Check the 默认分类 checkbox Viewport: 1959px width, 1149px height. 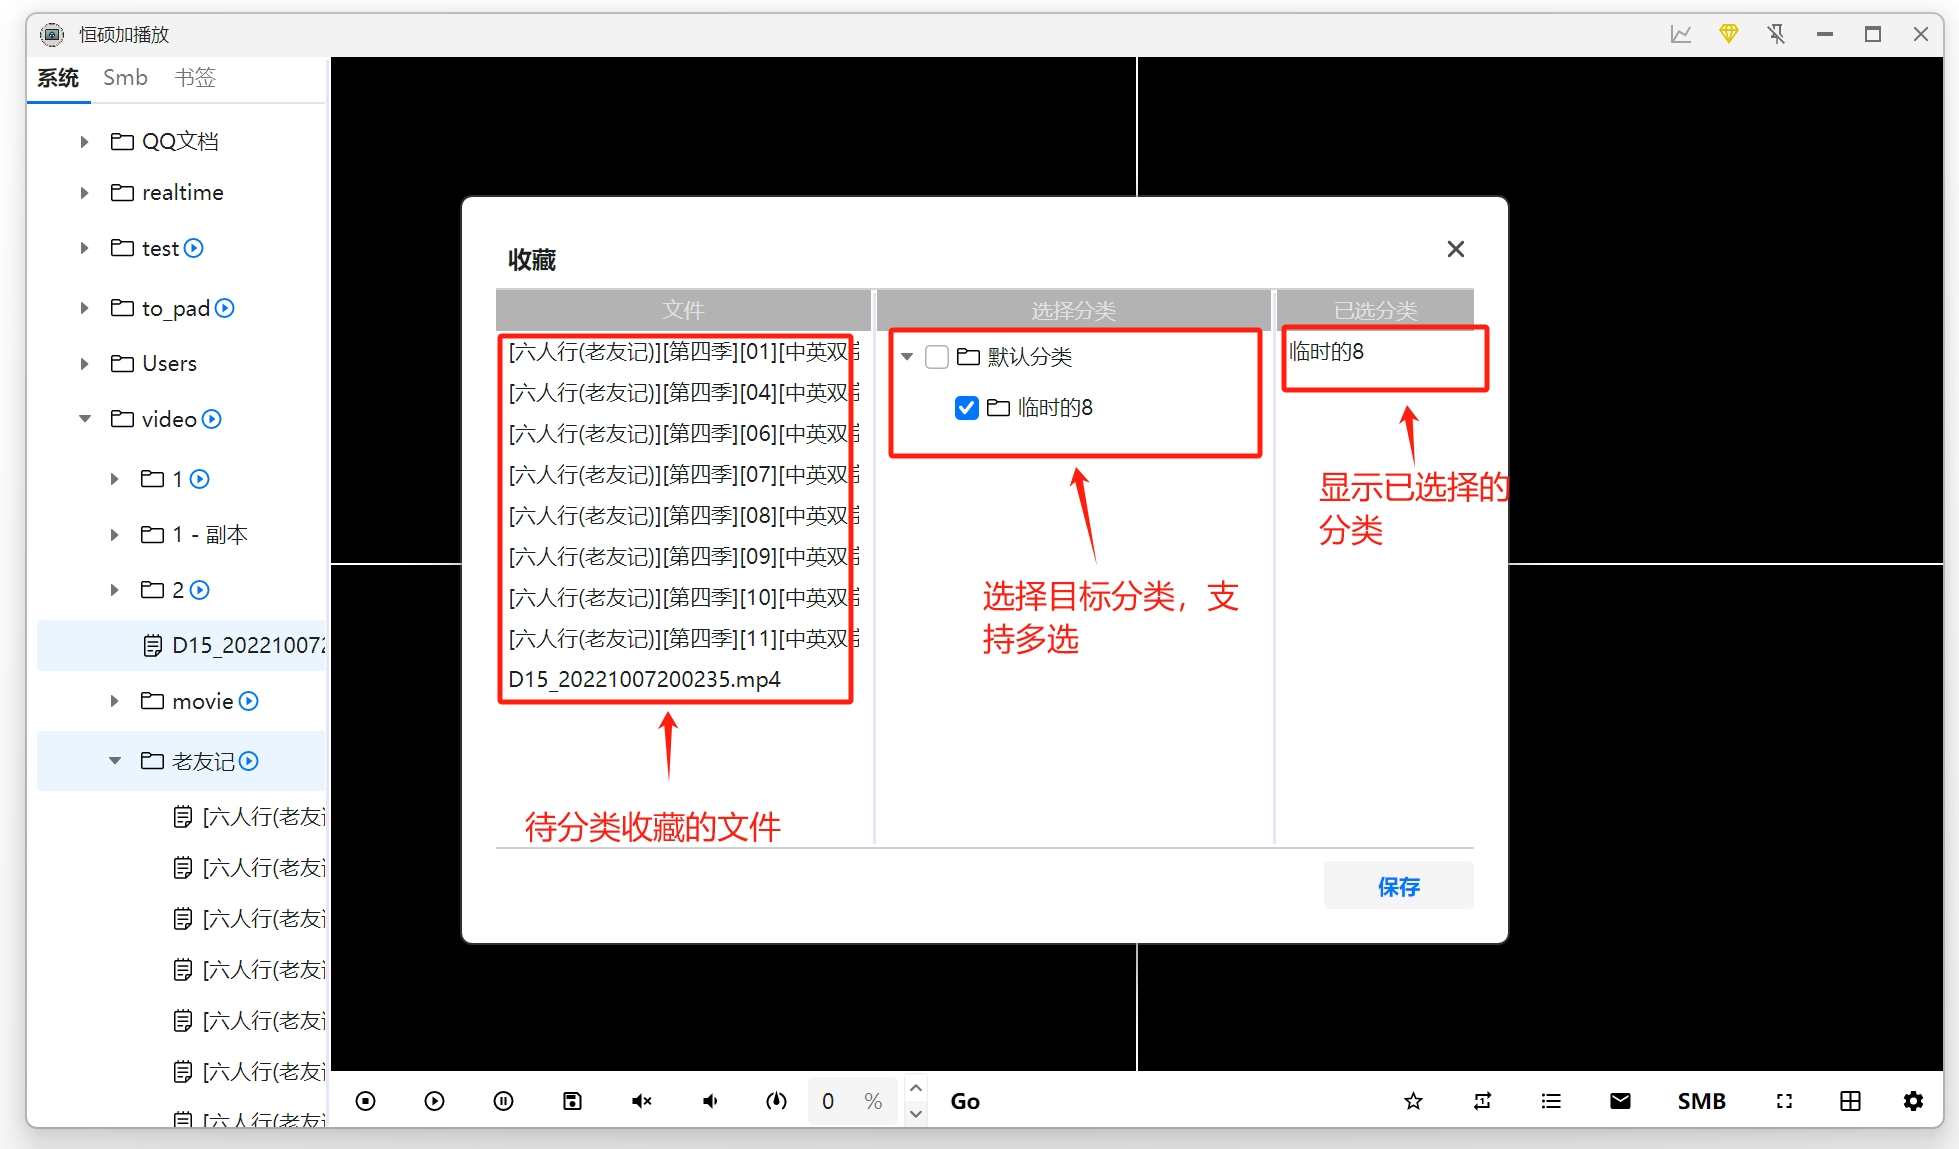(x=937, y=357)
